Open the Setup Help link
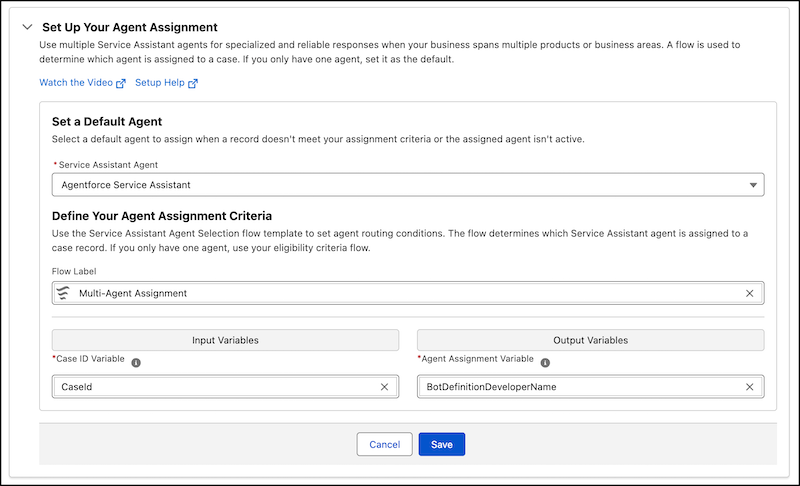Viewport: 800px width, 486px height. (x=166, y=83)
